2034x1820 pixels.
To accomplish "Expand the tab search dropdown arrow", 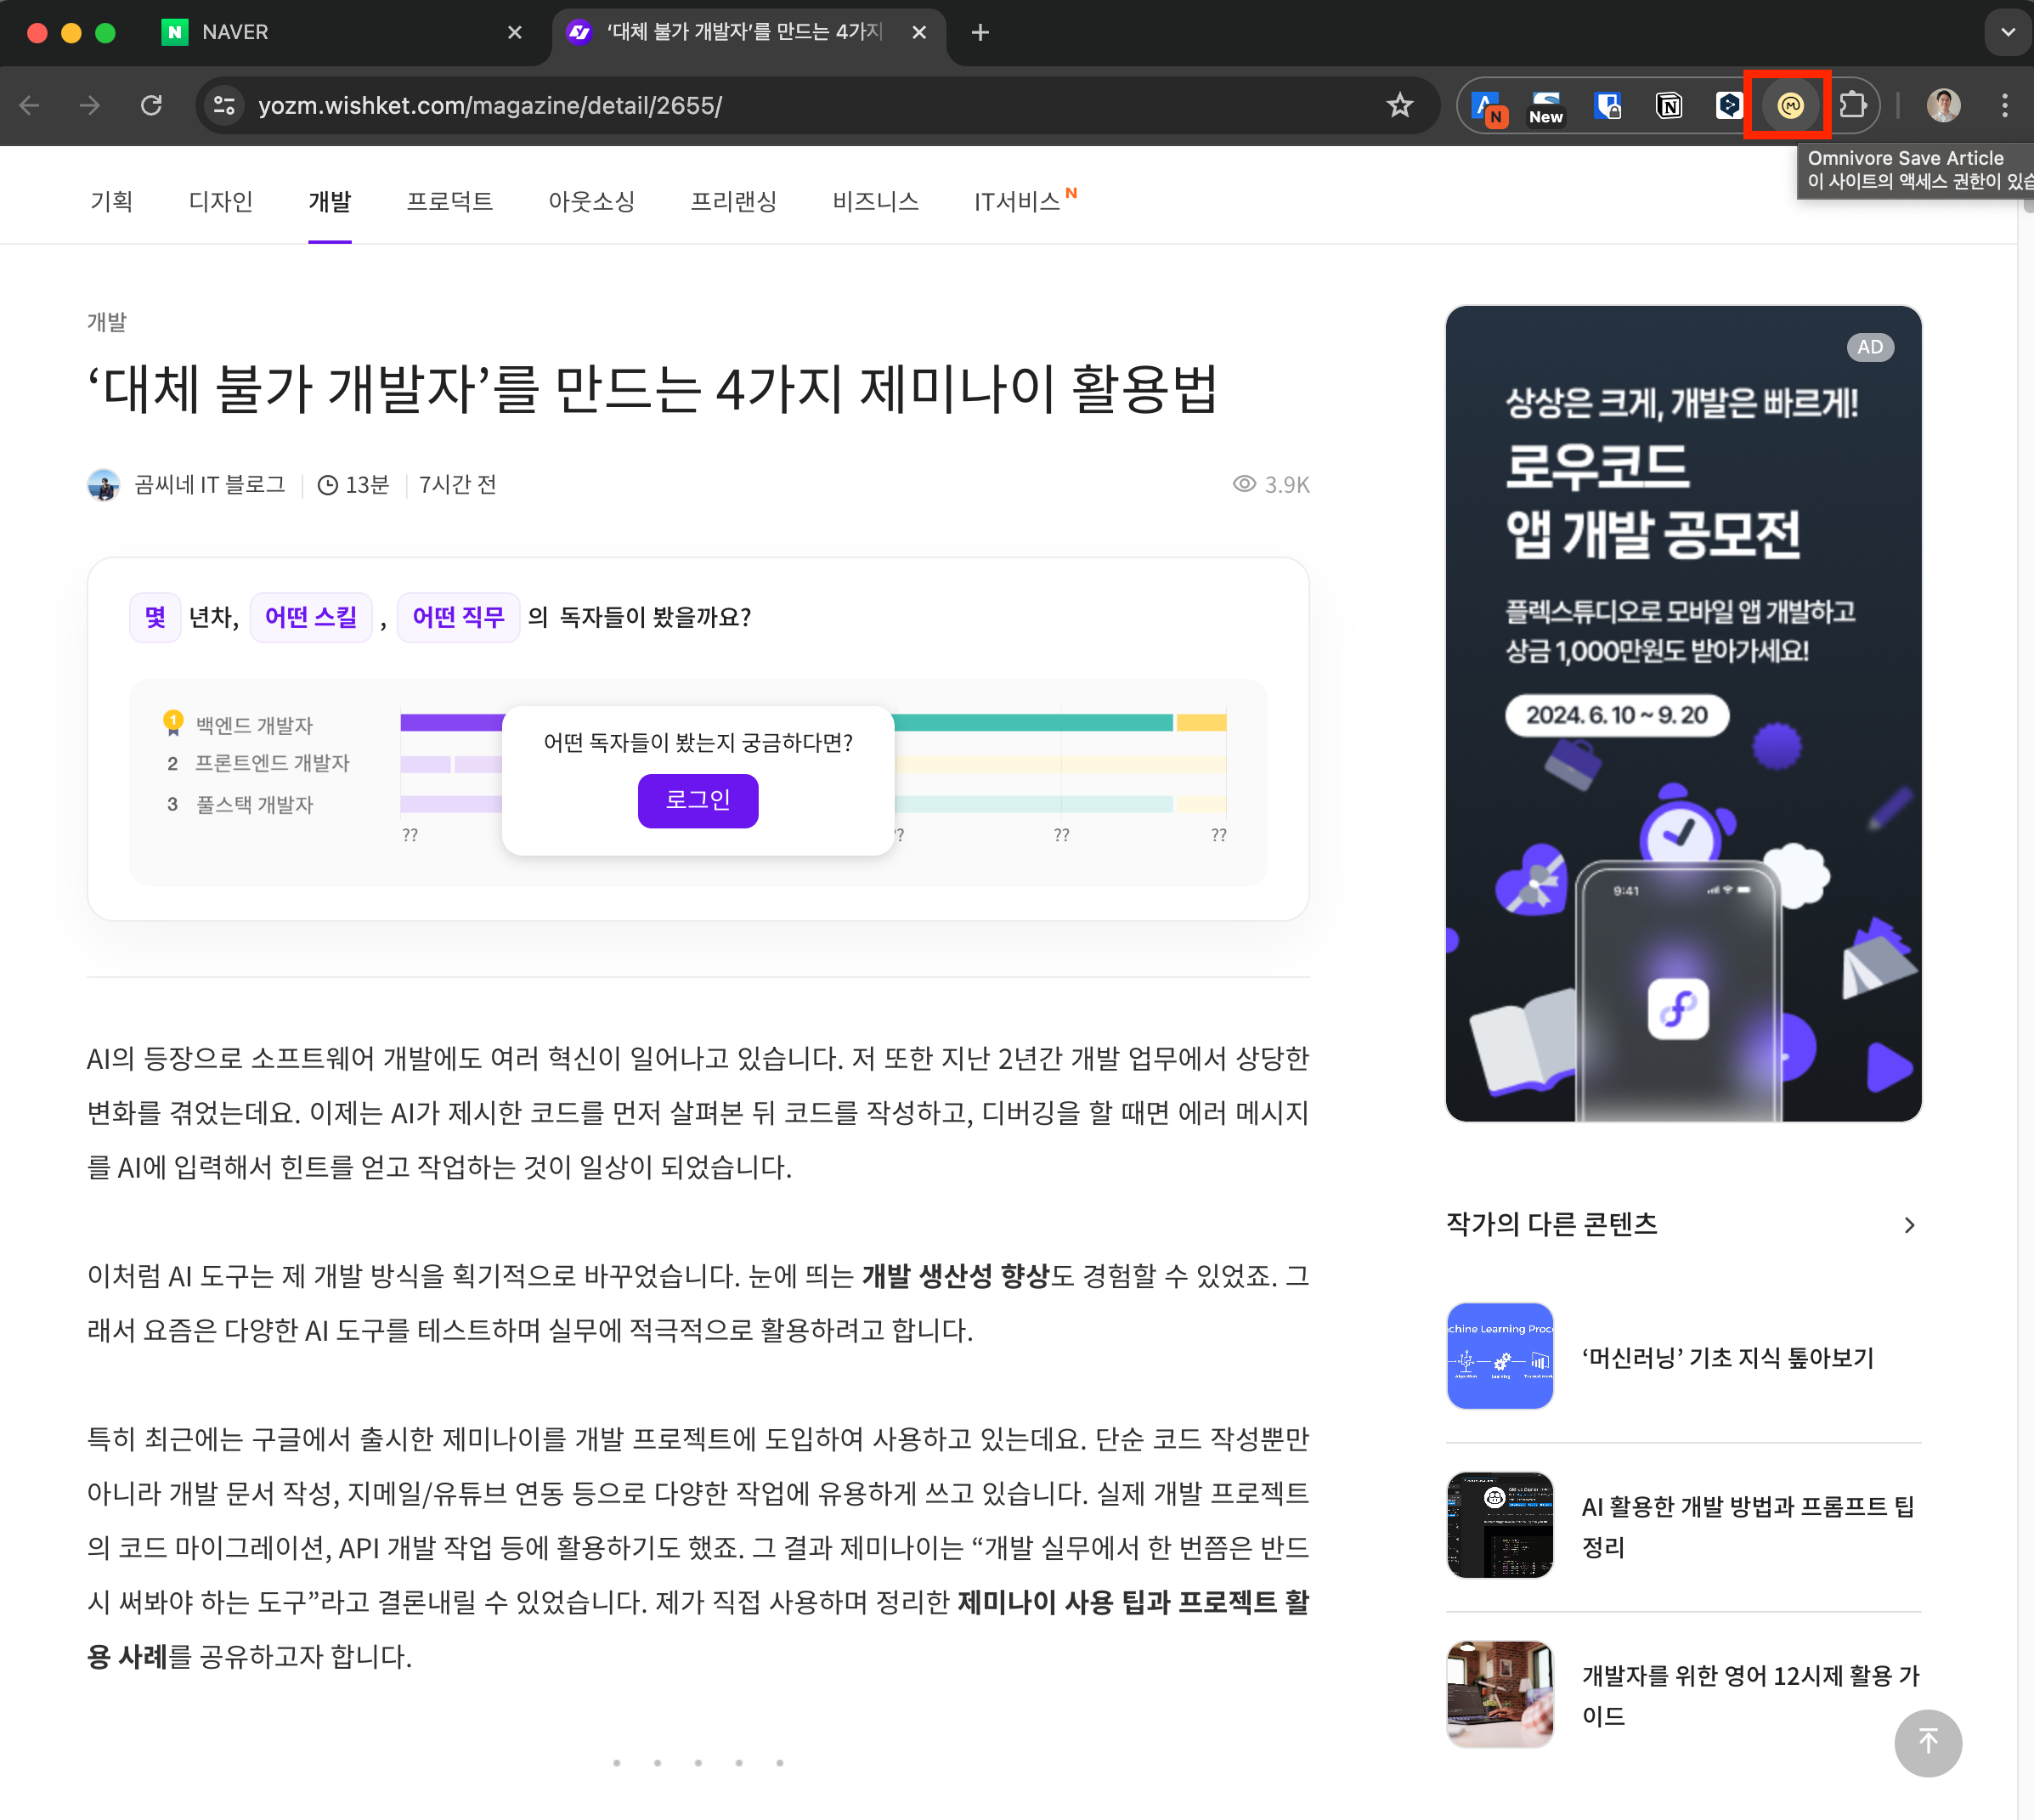I will [2007, 32].
